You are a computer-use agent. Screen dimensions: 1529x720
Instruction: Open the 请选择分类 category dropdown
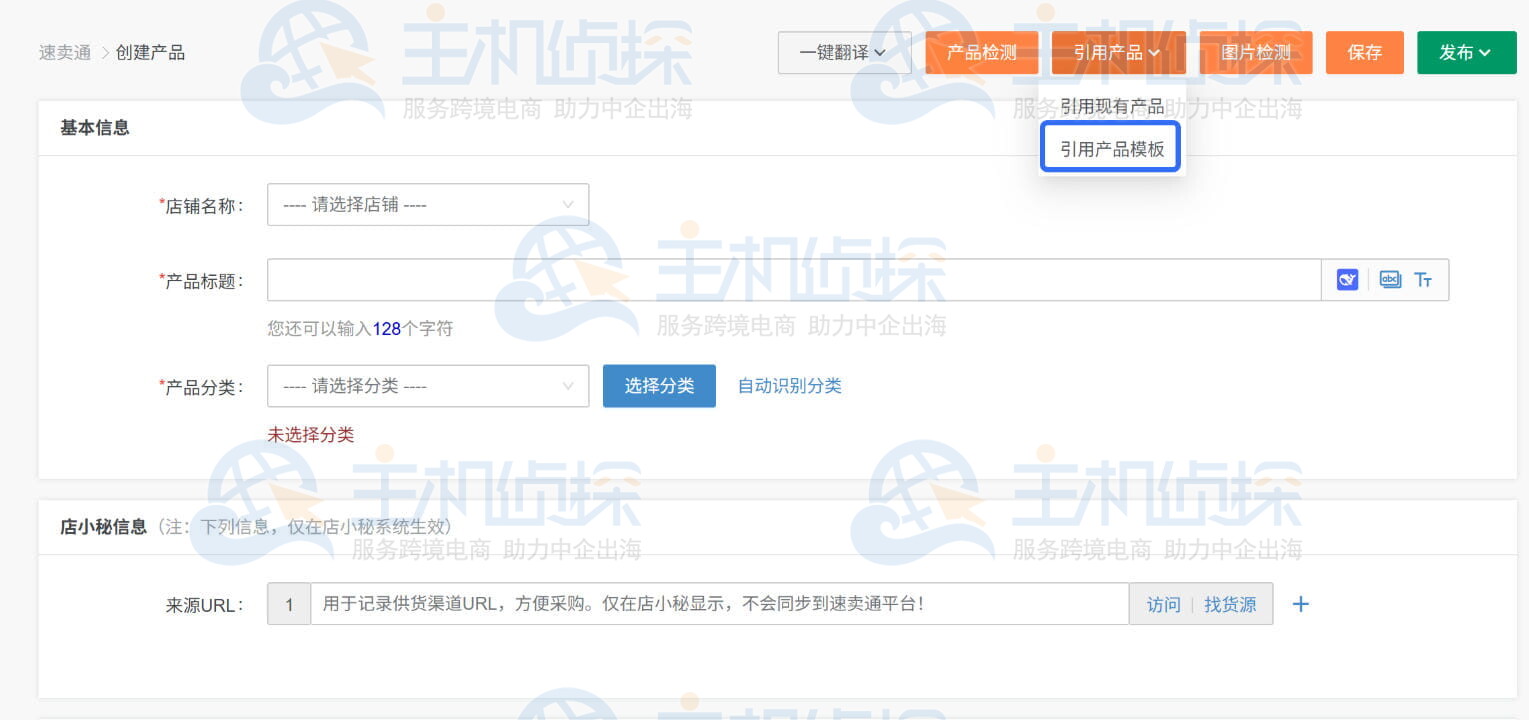click(x=428, y=386)
